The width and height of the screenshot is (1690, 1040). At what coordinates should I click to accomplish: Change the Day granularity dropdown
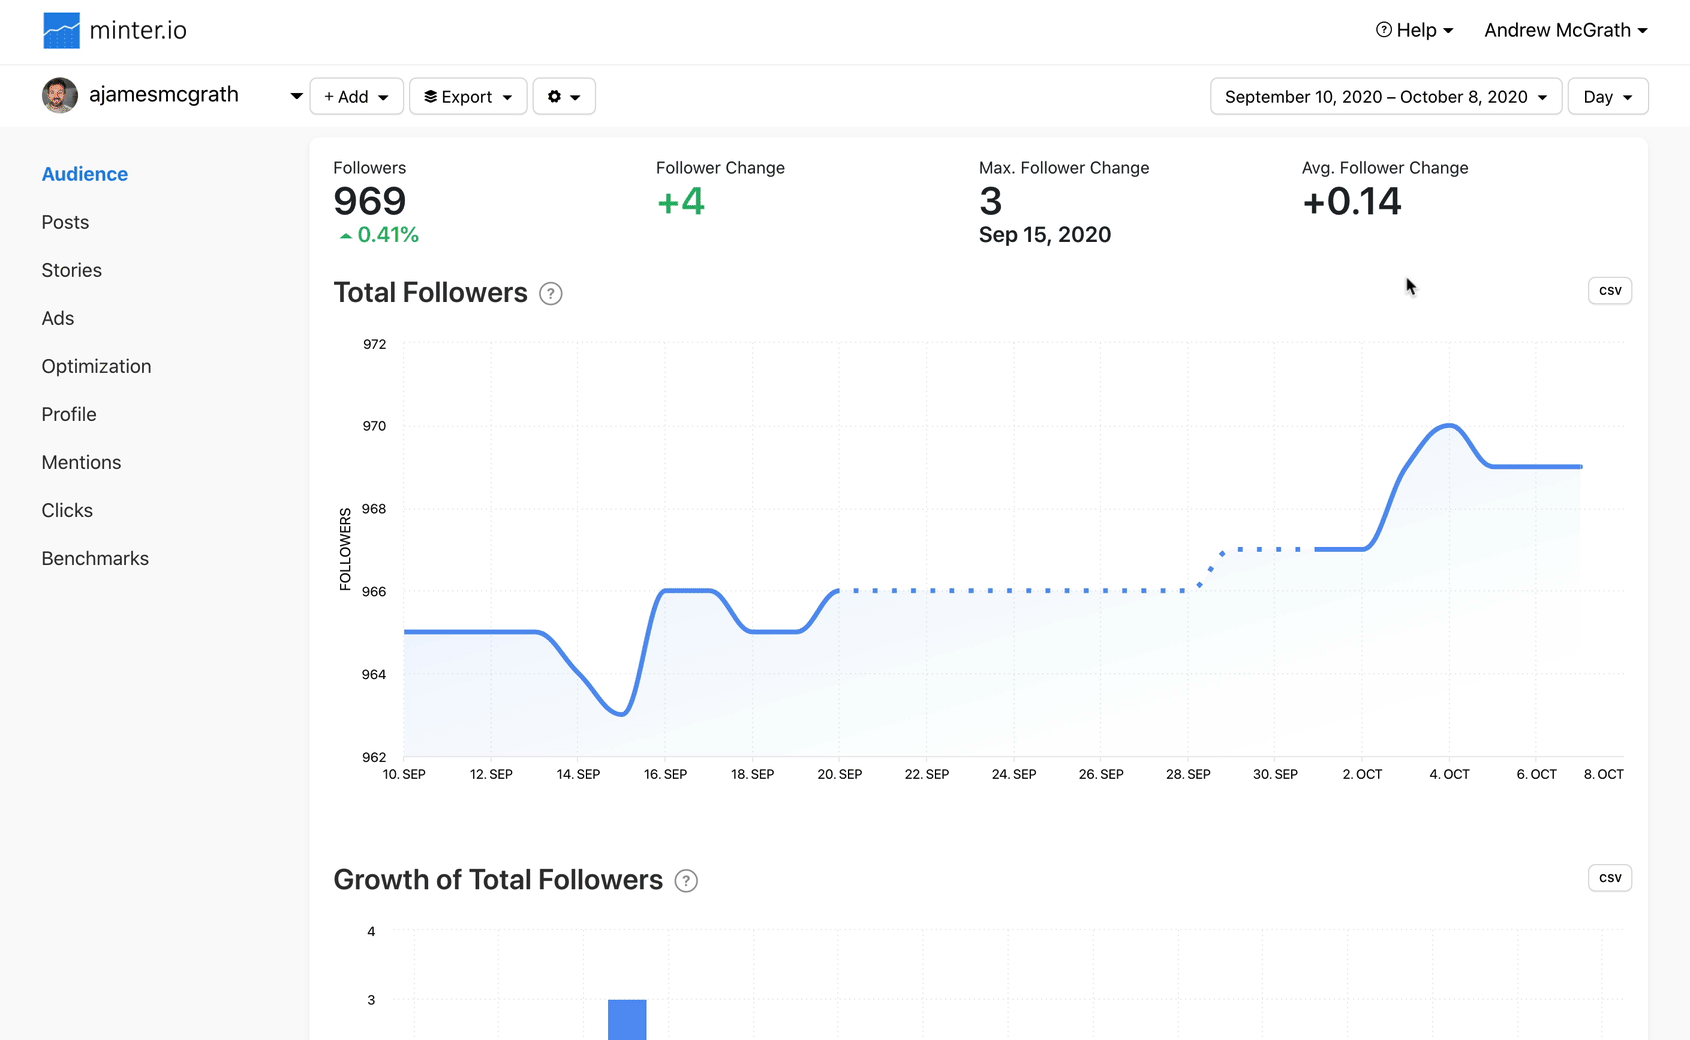pos(1607,97)
